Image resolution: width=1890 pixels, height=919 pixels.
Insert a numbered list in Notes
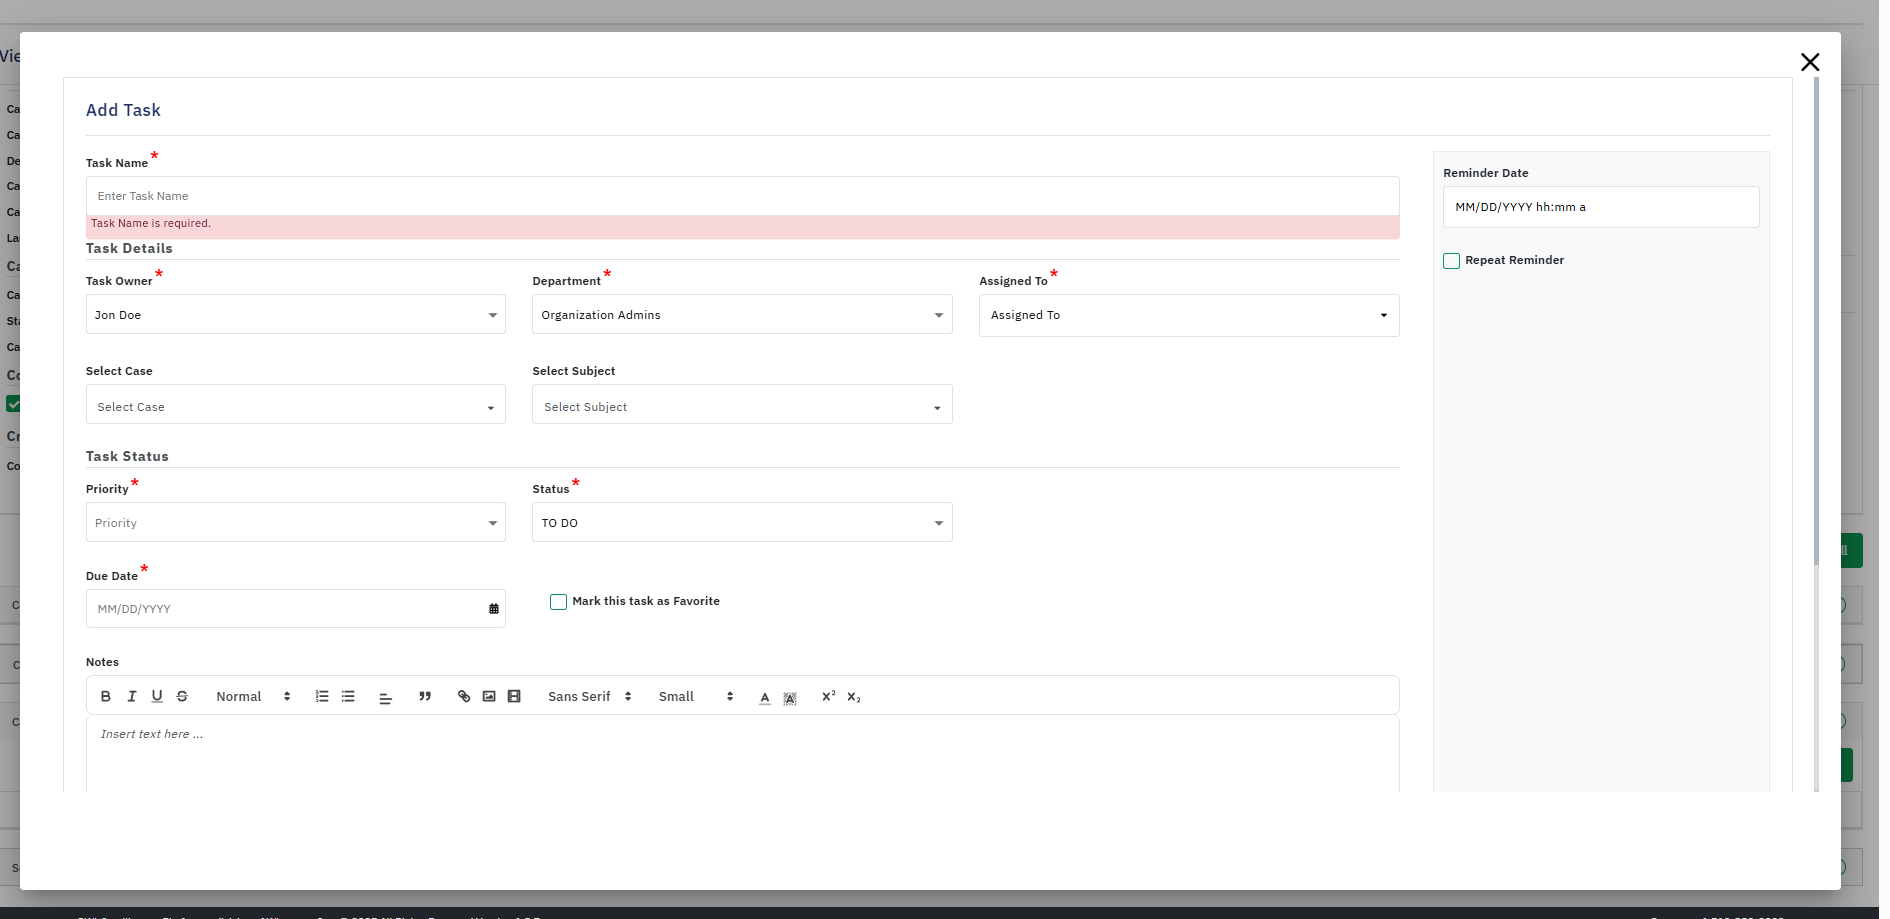pyautogui.click(x=322, y=697)
